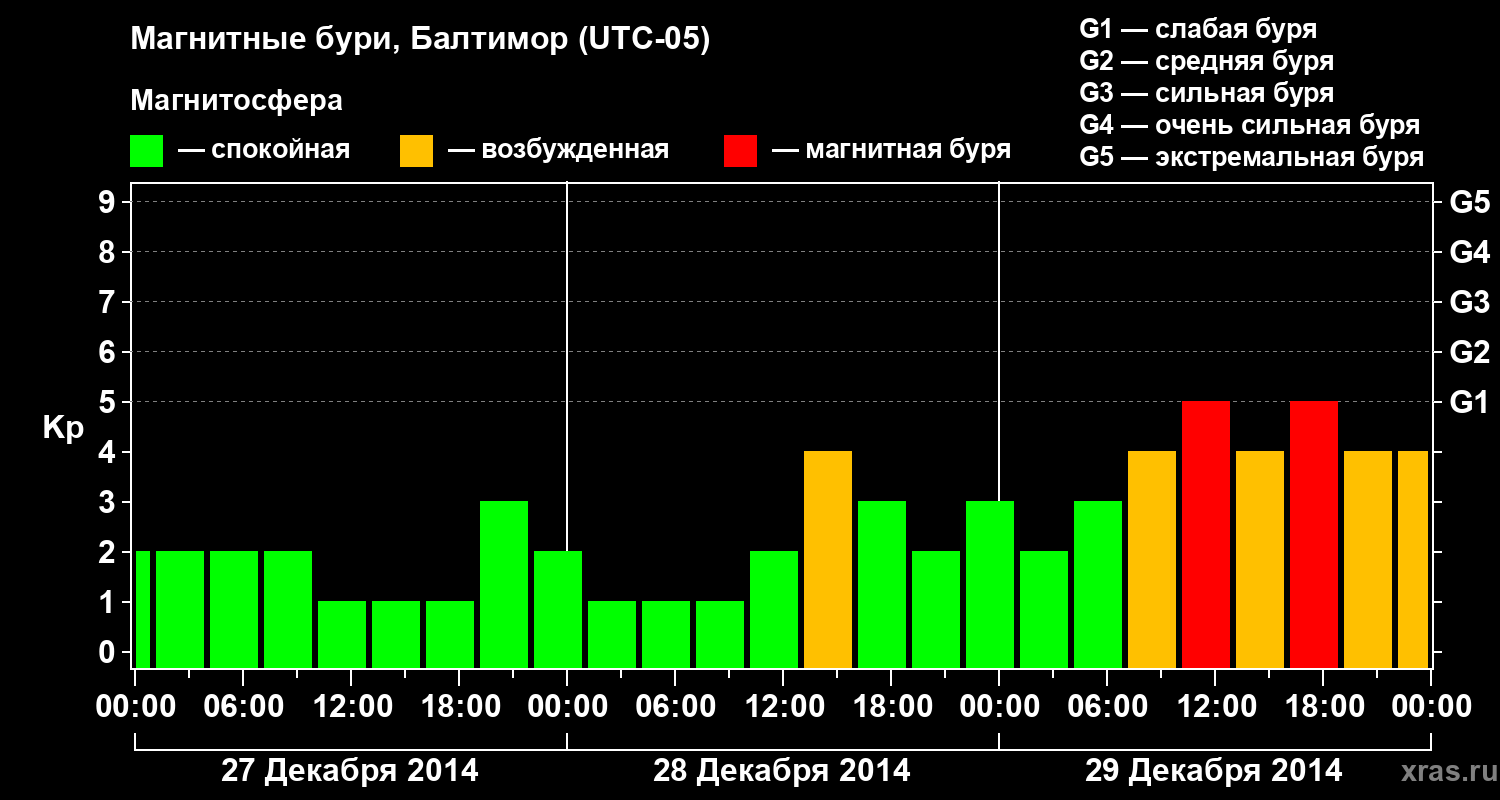Click the G2 marker on the right axis
Viewport: 1500px width, 800px height.
click(1470, 352)
